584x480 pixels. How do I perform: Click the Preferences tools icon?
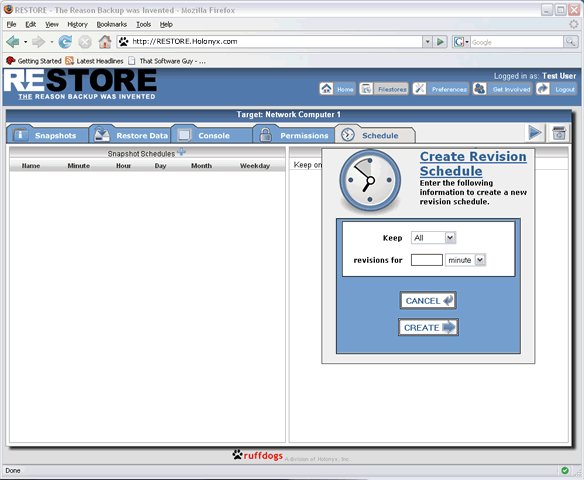click(x=419, y=89)
